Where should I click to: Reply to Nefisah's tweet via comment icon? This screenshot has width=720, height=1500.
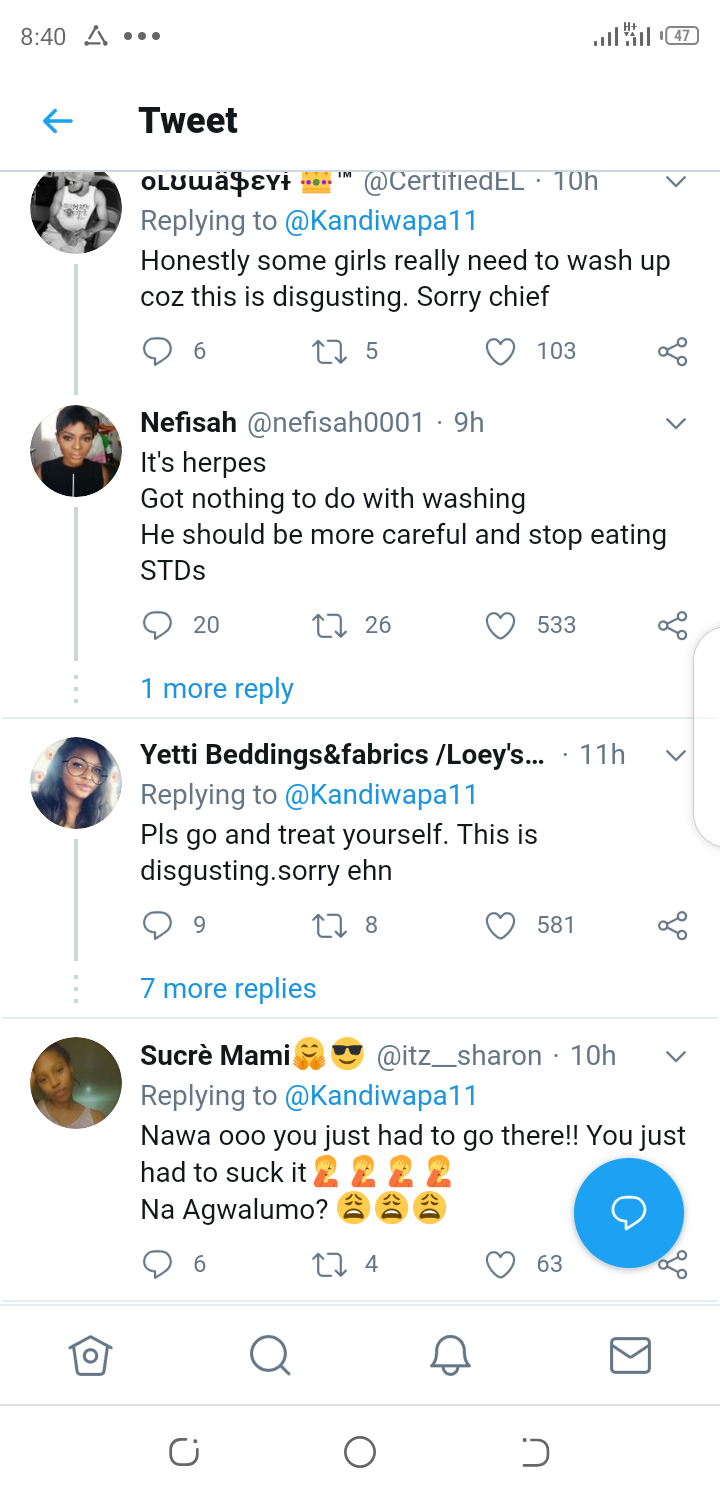coord(158,625)
